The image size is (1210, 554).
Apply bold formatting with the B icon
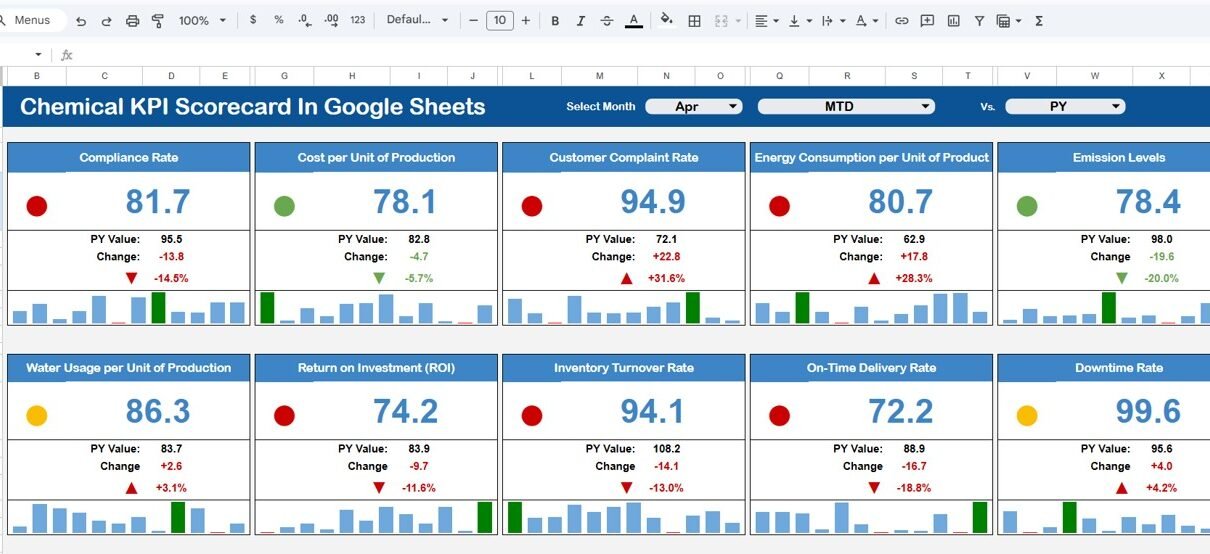click(555, 21)
